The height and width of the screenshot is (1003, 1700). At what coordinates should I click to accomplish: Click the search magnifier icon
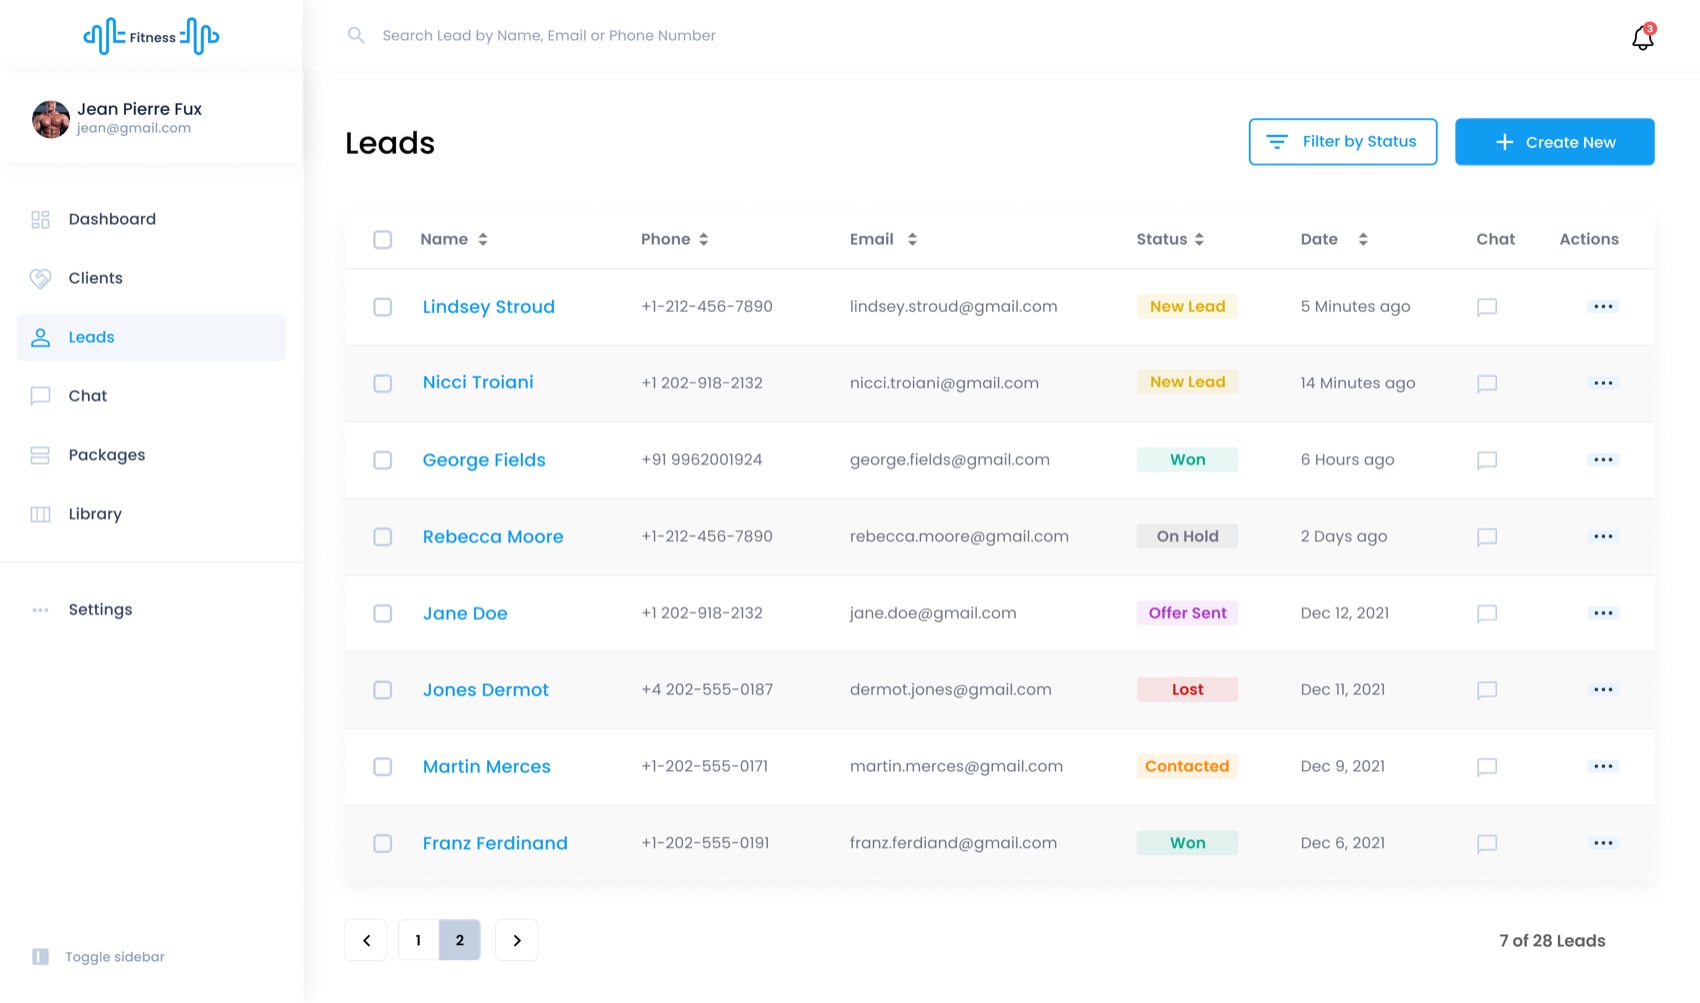tap(356, 36)
